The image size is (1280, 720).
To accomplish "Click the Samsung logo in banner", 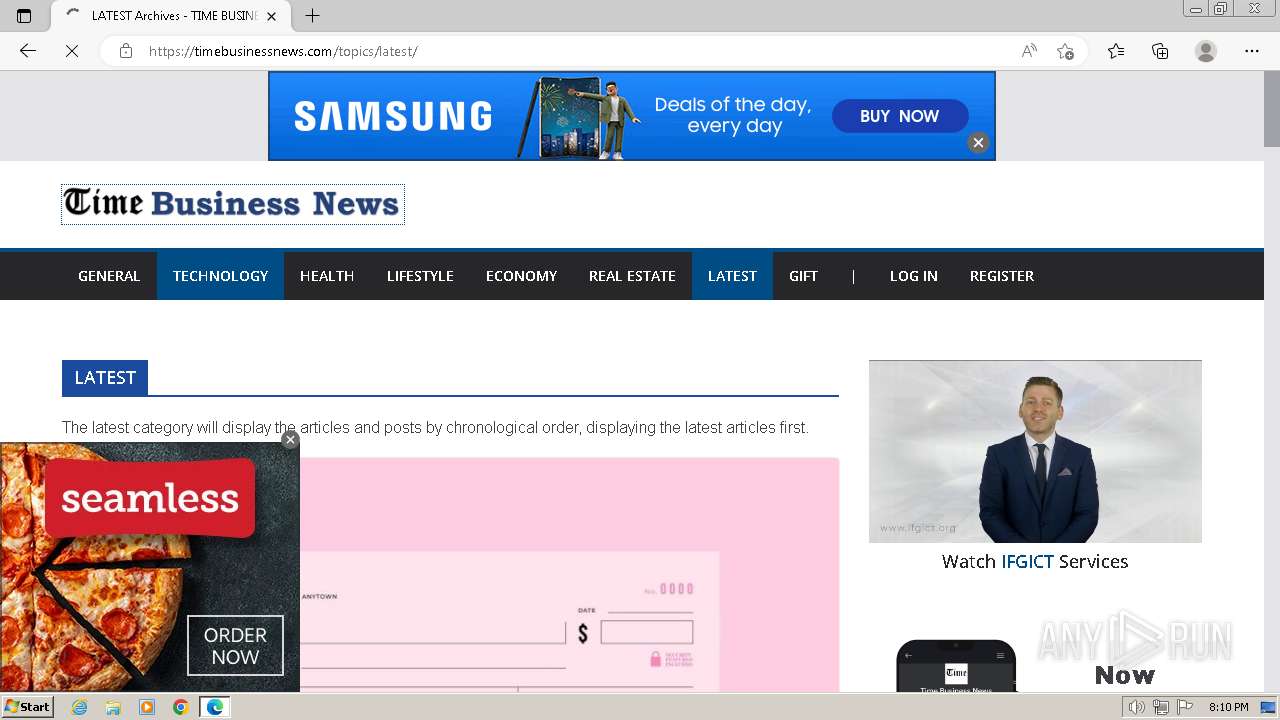I will click(x=393, y=116).
